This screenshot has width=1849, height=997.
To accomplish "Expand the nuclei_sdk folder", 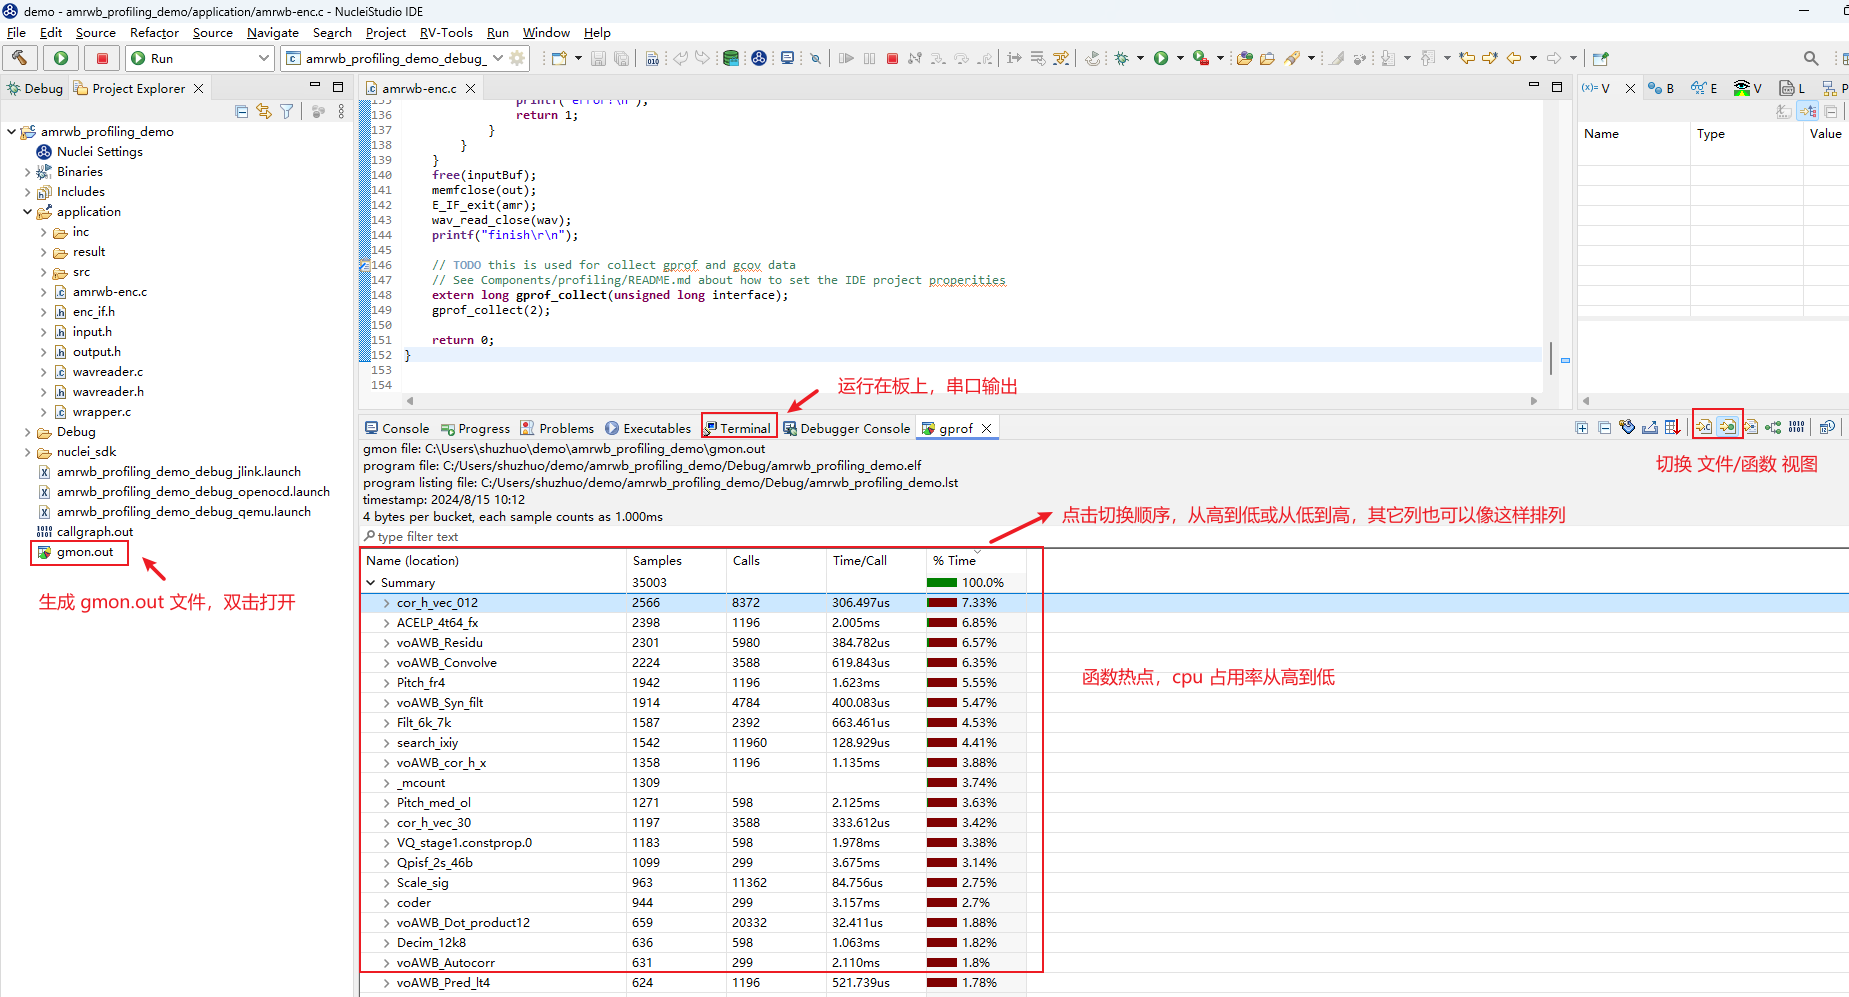I will coord(27,452).
